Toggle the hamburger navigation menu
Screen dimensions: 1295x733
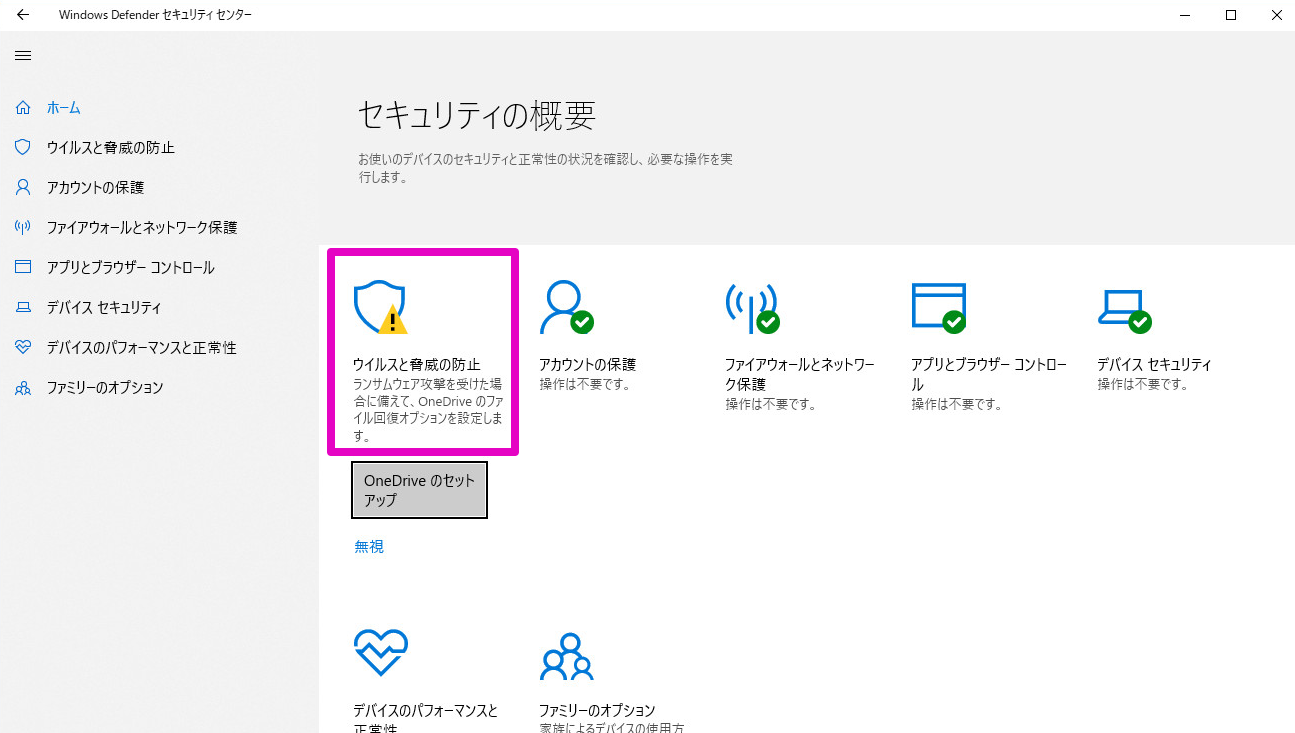(23, 55)
